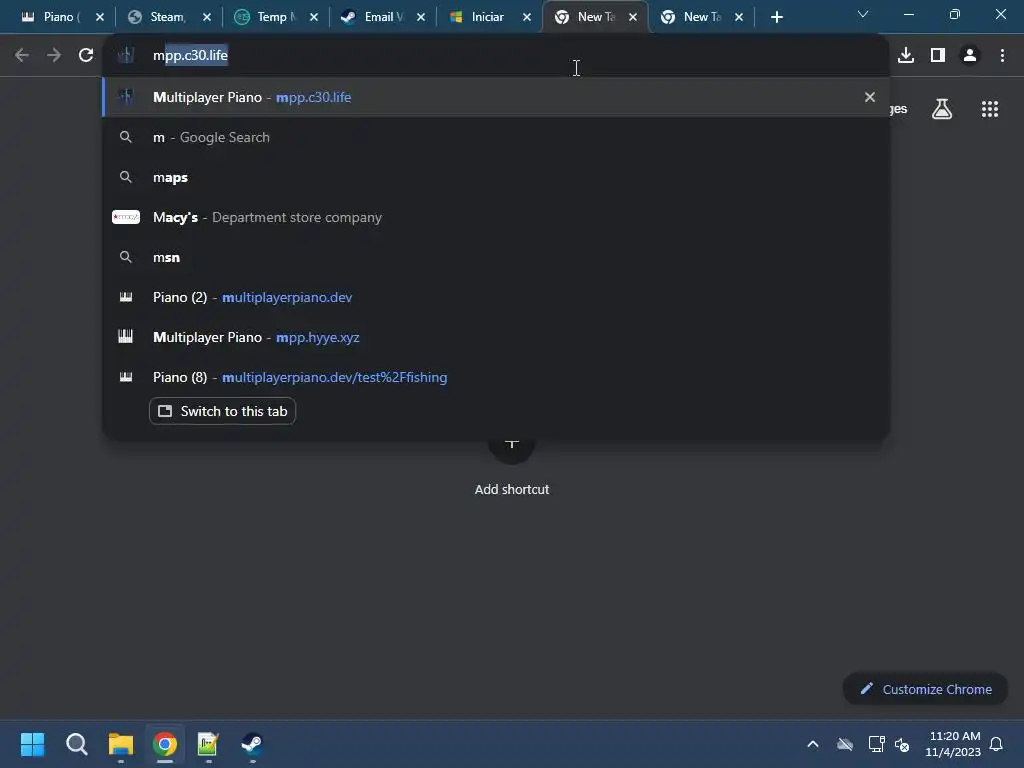Open Windows taskbar Search
This screenshot has height=768, width=1024.
76,744
